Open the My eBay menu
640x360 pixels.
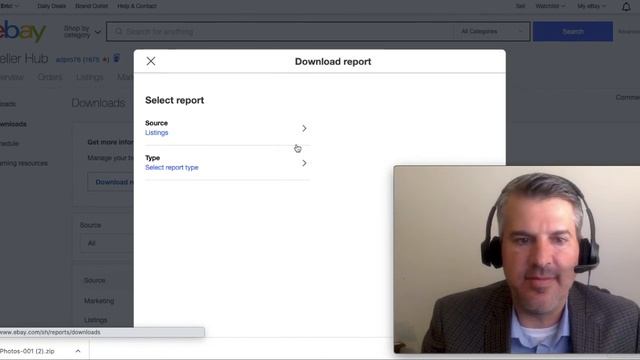click(591, 6)
